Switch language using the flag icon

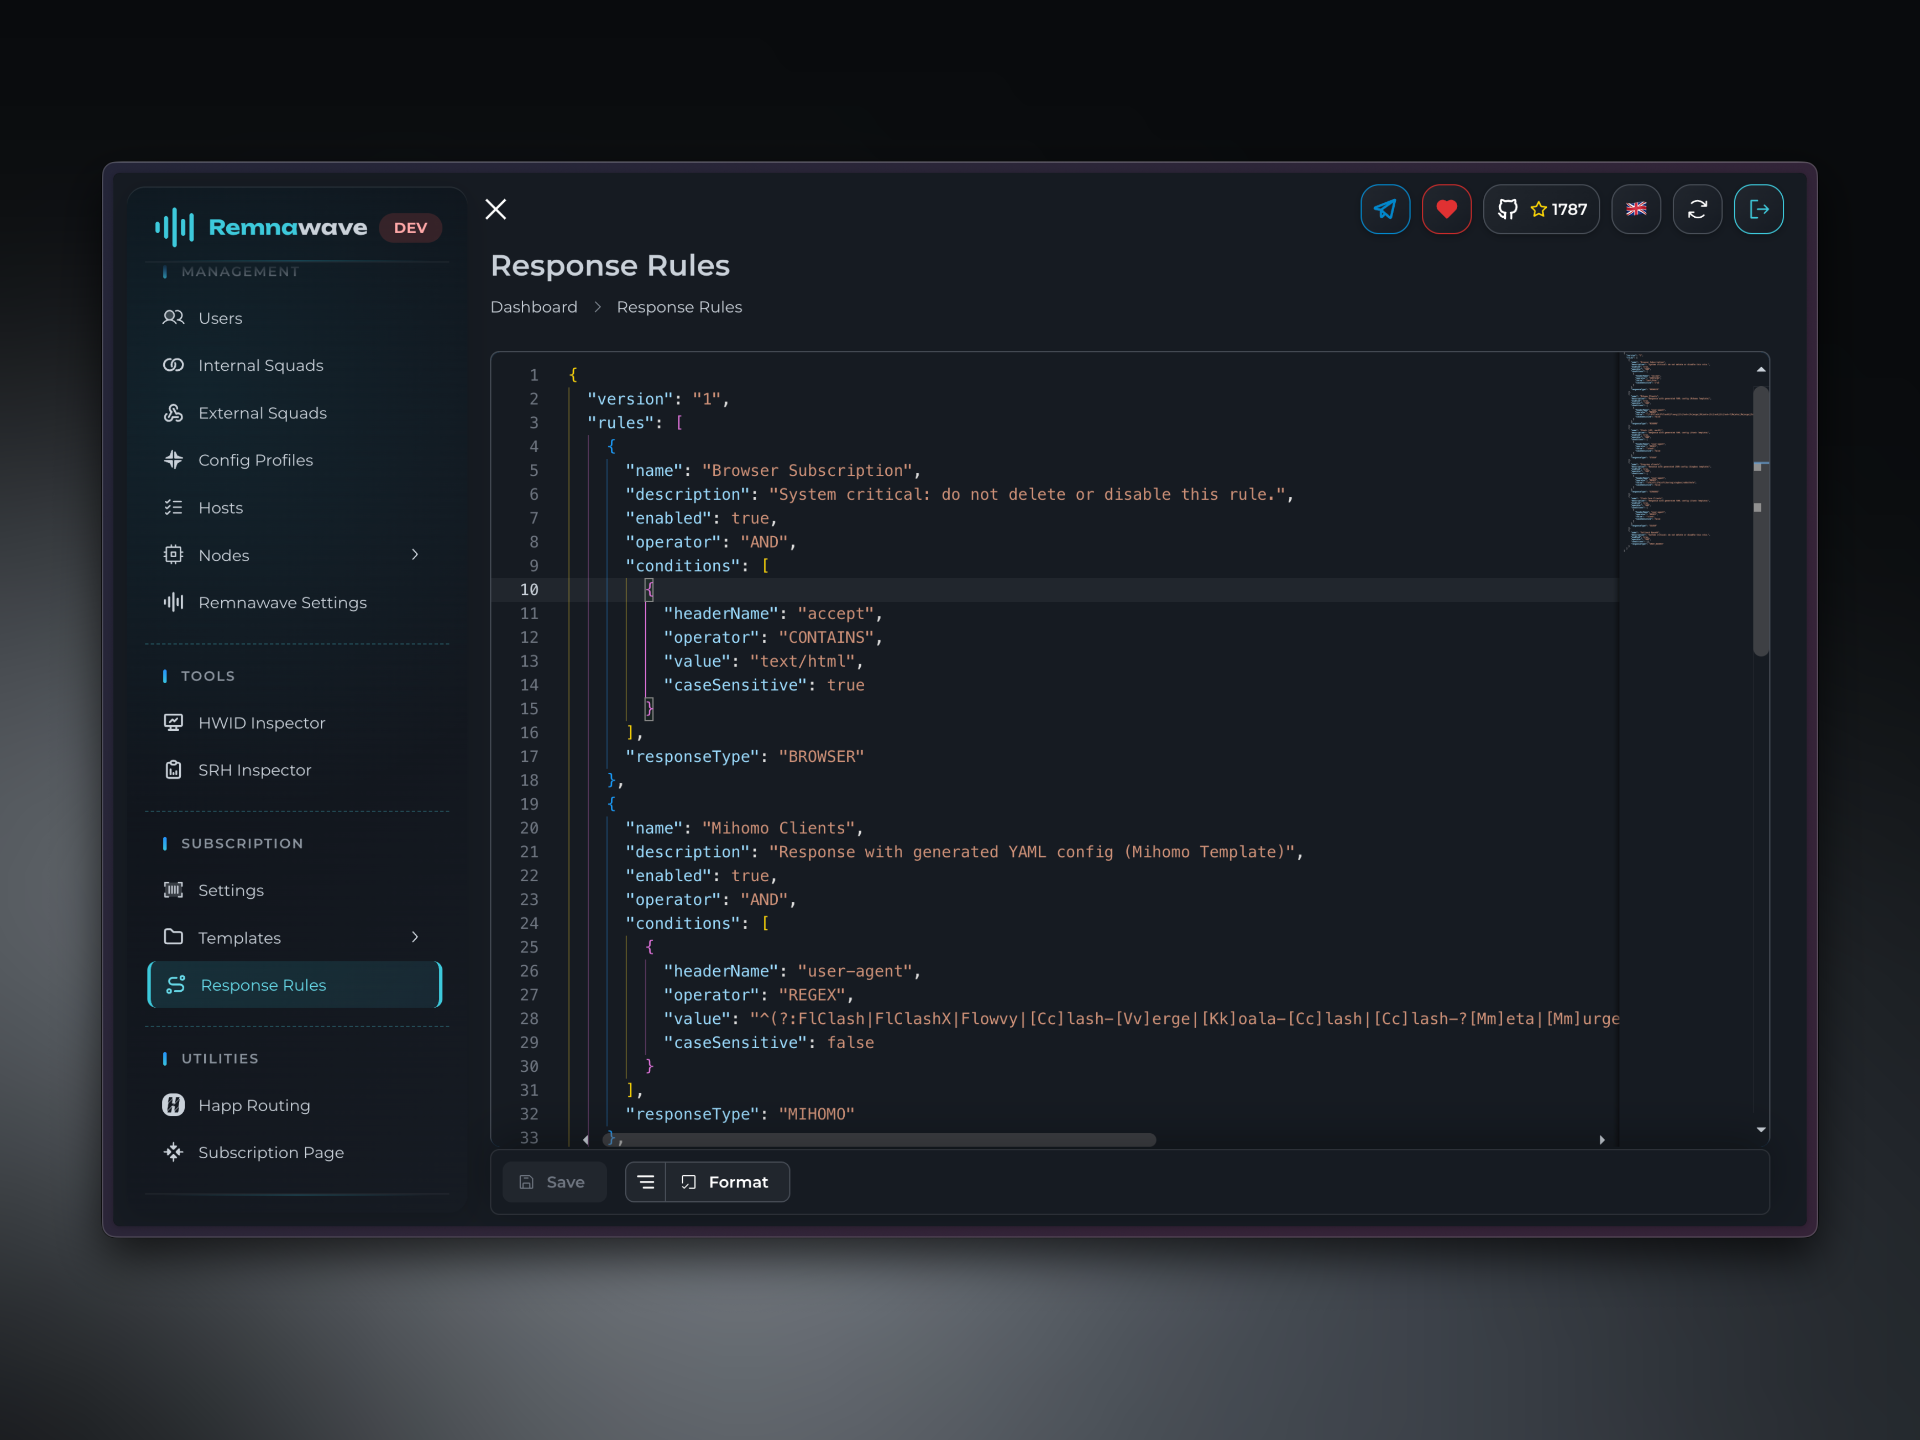click(x=1636, y=209)
